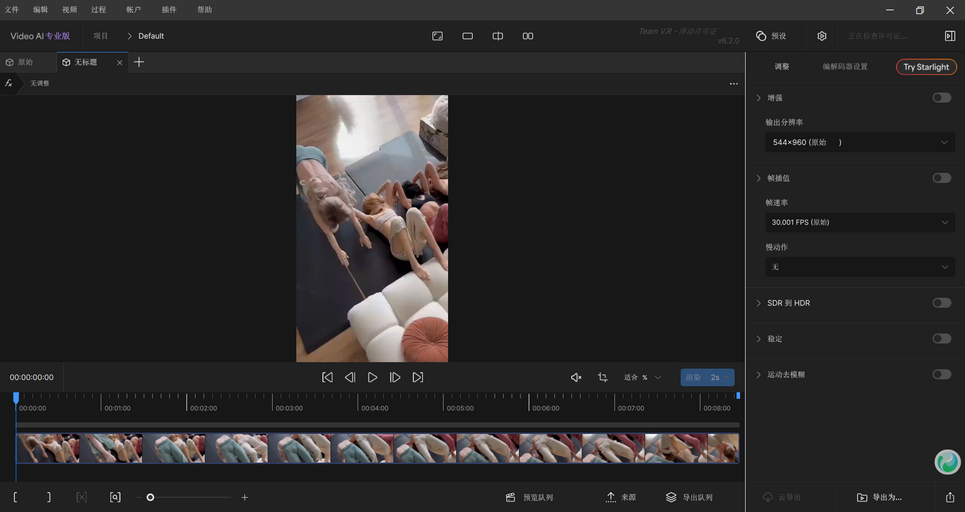Toggle the right panel collapse icon
This screenshot has height=512, width=965.
(x=950, y=36)
